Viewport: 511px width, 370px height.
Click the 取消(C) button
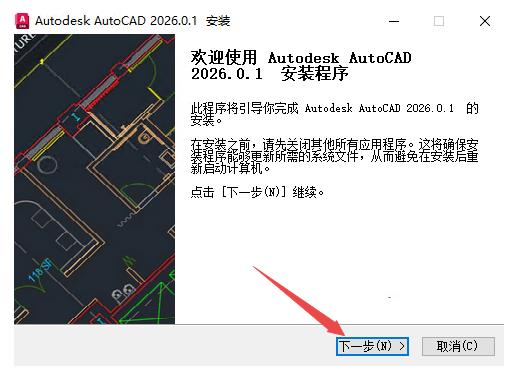pos(458,346)
